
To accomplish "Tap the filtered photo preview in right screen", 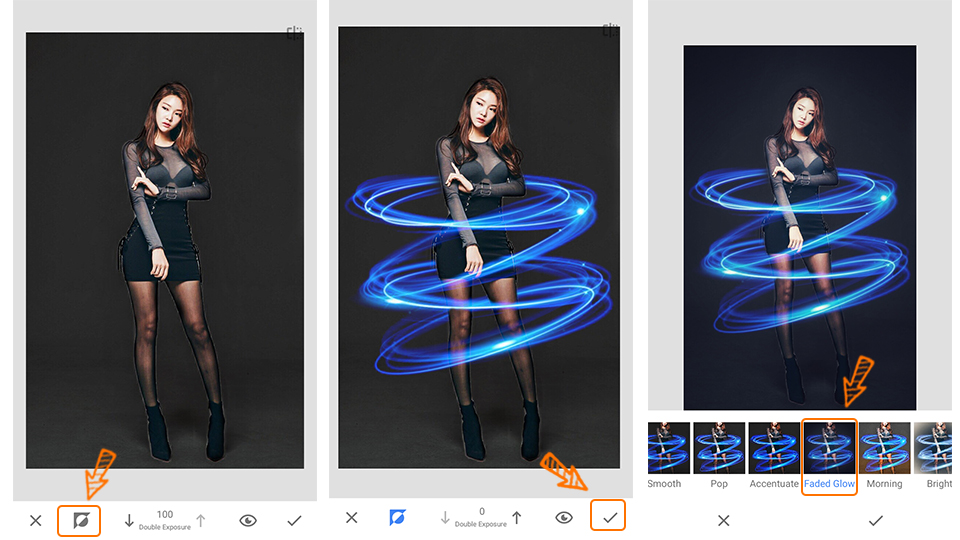I will click(x=800, y=227).
